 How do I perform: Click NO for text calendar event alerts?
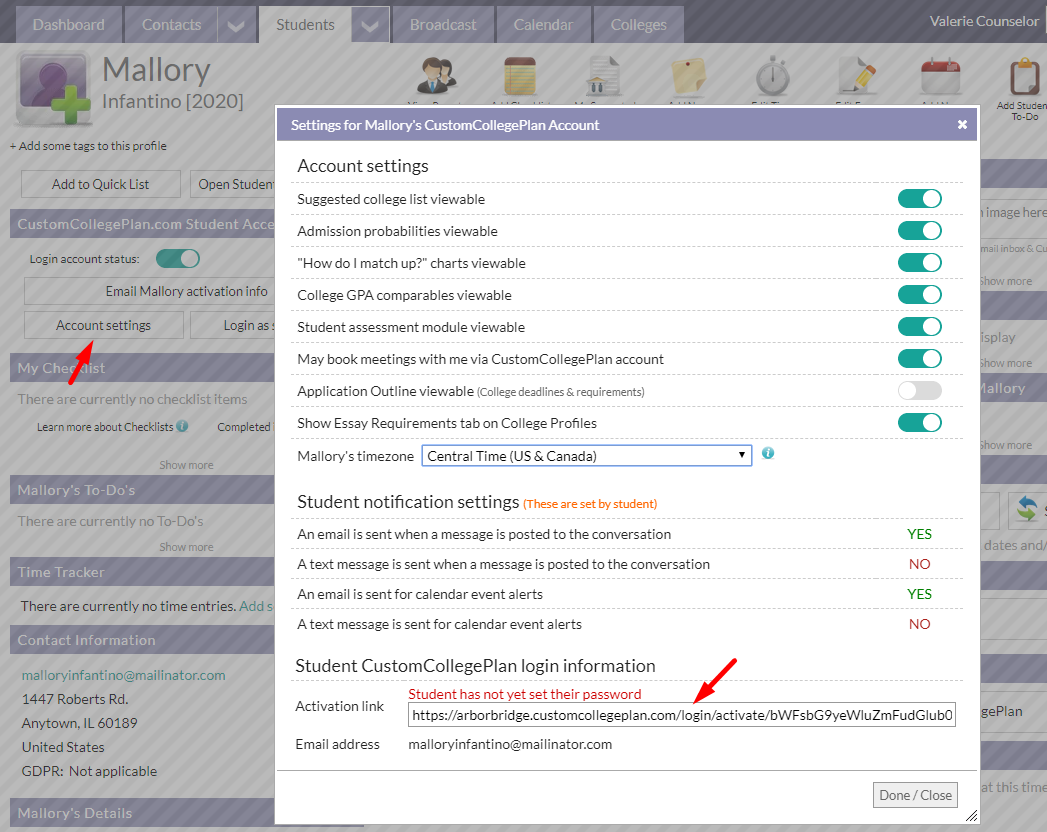click(919, 624)
